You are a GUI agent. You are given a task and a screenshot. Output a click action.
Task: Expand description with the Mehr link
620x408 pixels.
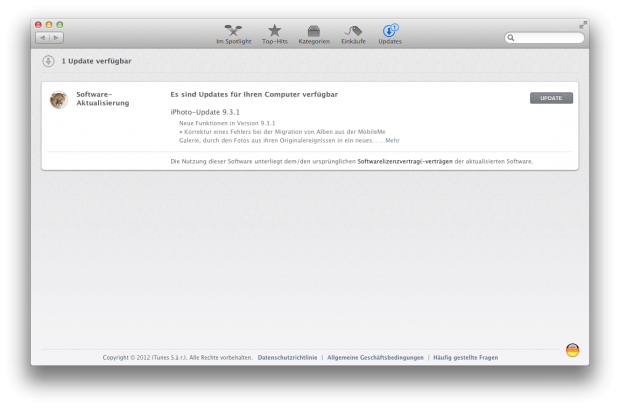pyautogui.click(x=392, y=140)
